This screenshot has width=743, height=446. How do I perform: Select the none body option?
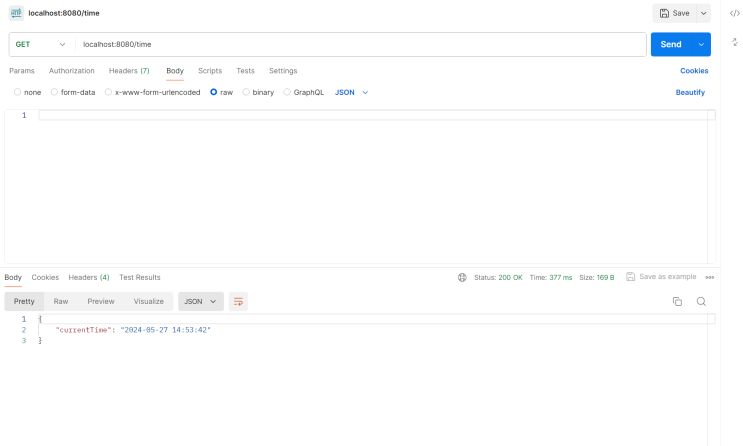(x=27, y=92)
